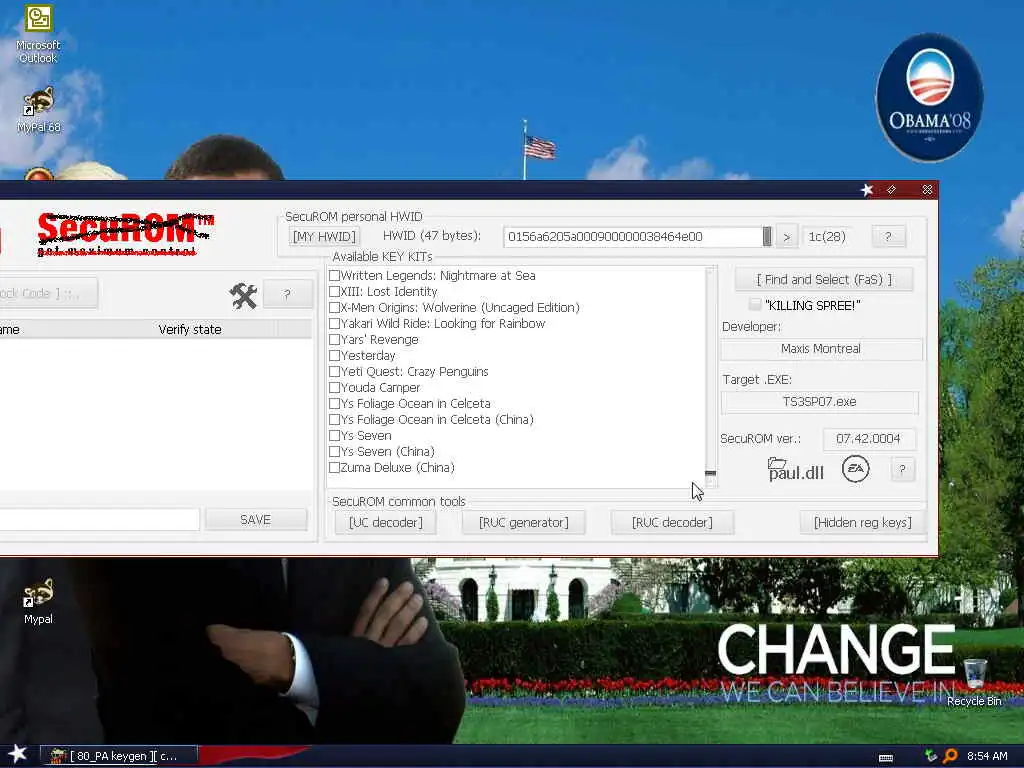
Task: Click the ? button next to EA logo
Action: [x=902, y=469]
